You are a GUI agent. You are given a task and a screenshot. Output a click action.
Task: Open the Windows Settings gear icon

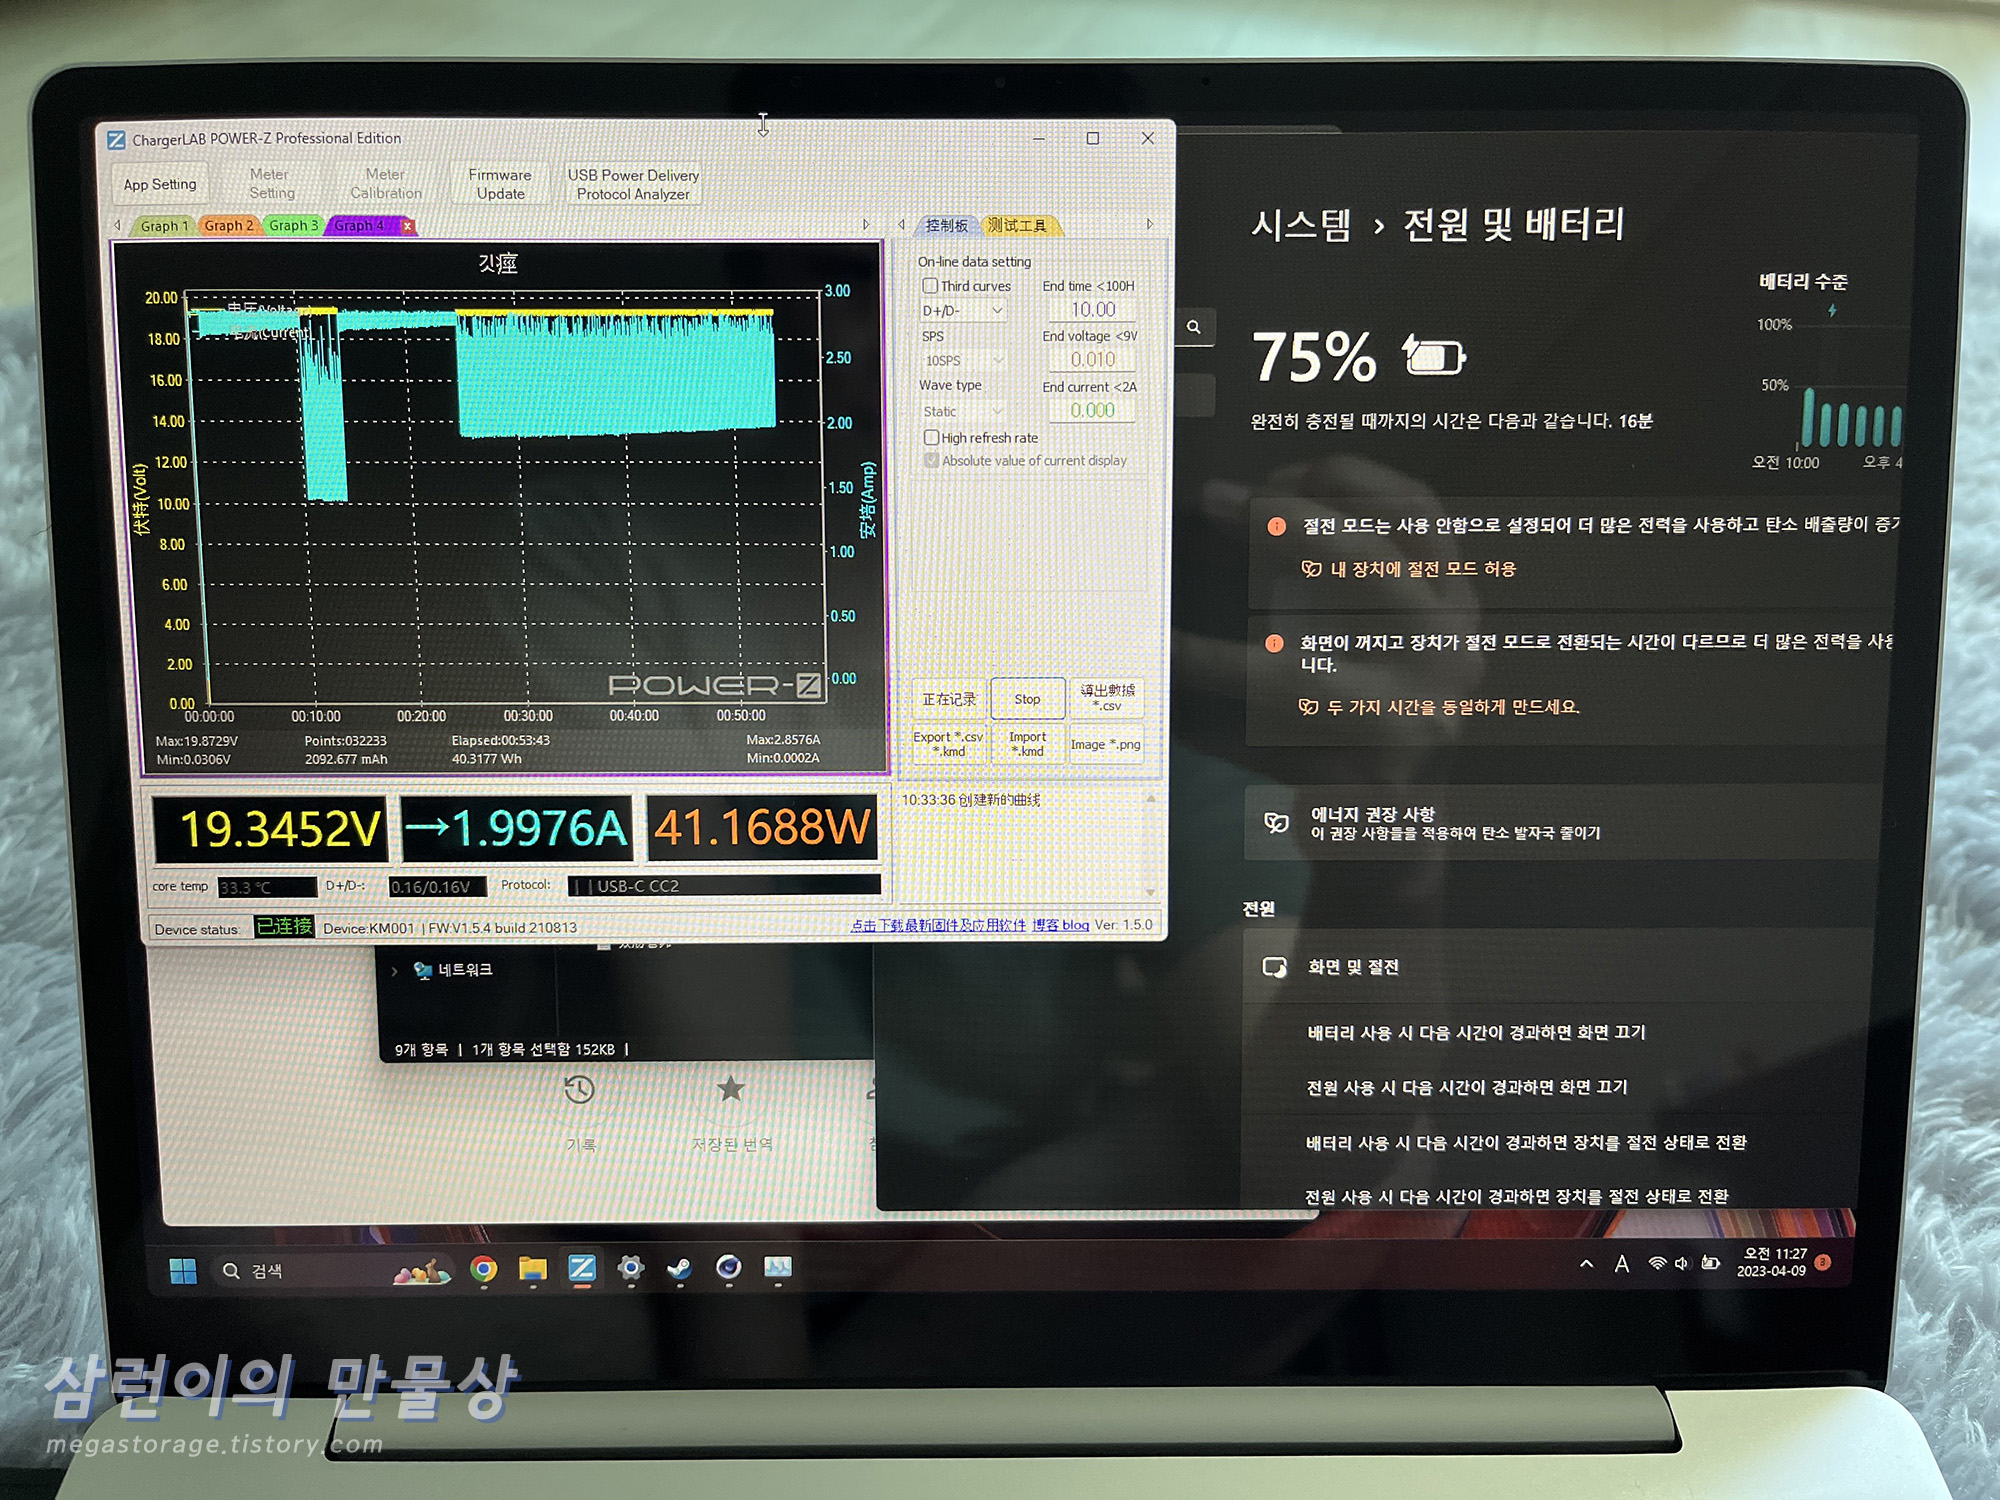(631, 1269)
